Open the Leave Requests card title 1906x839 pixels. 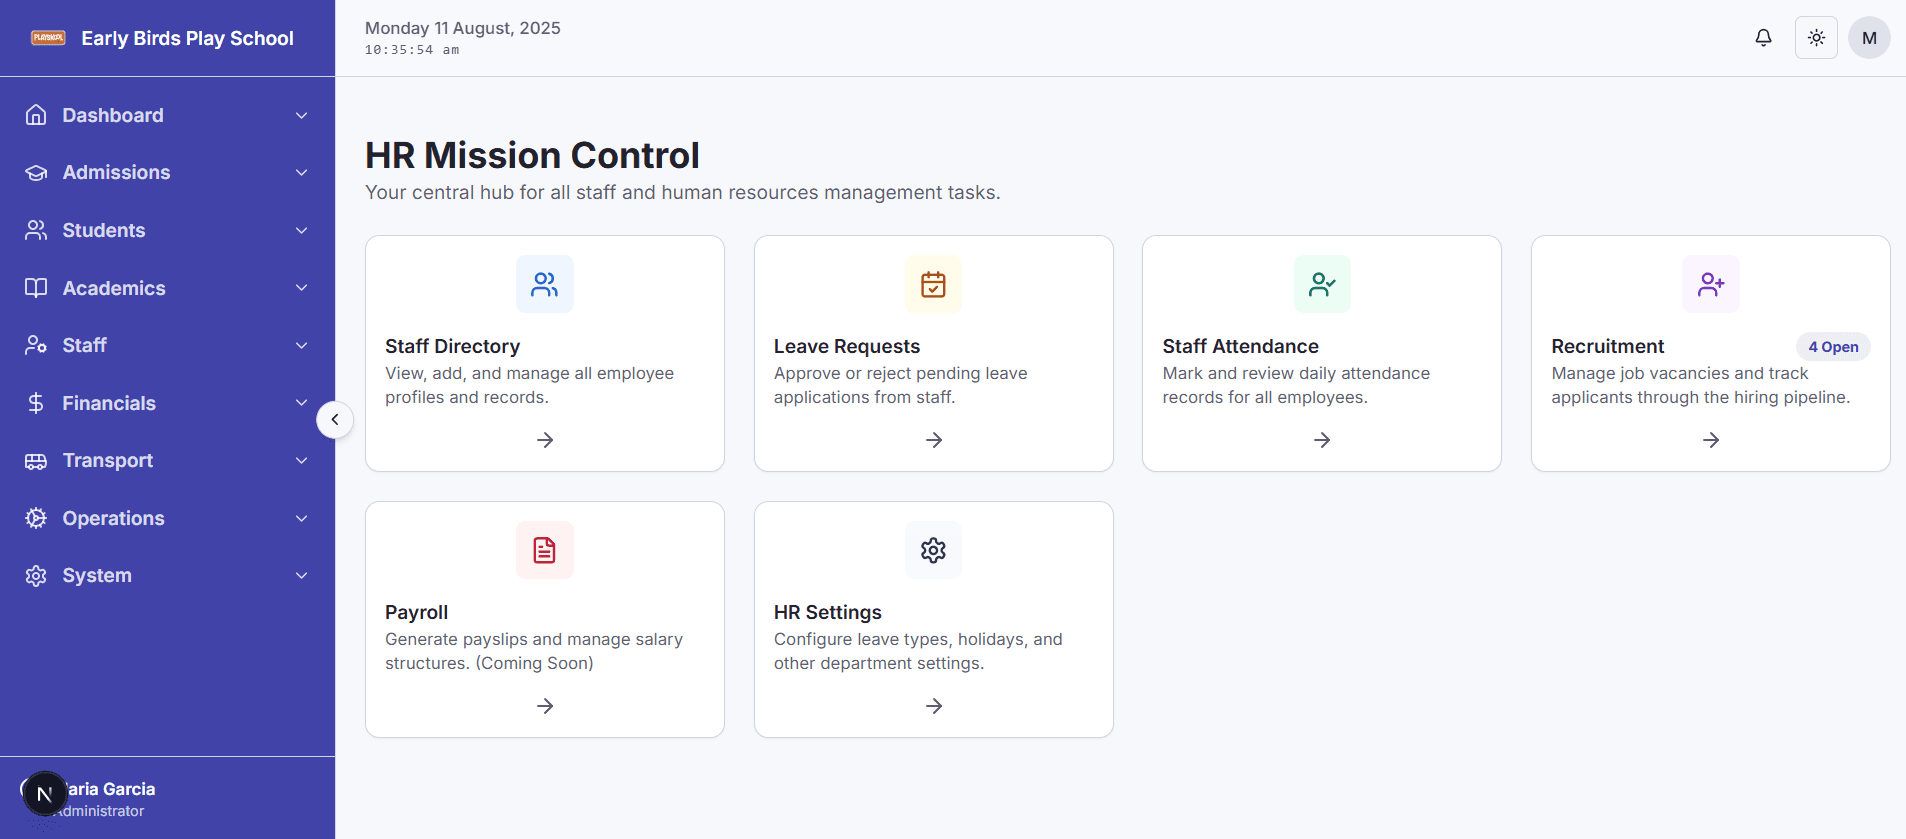coord(846,346)
